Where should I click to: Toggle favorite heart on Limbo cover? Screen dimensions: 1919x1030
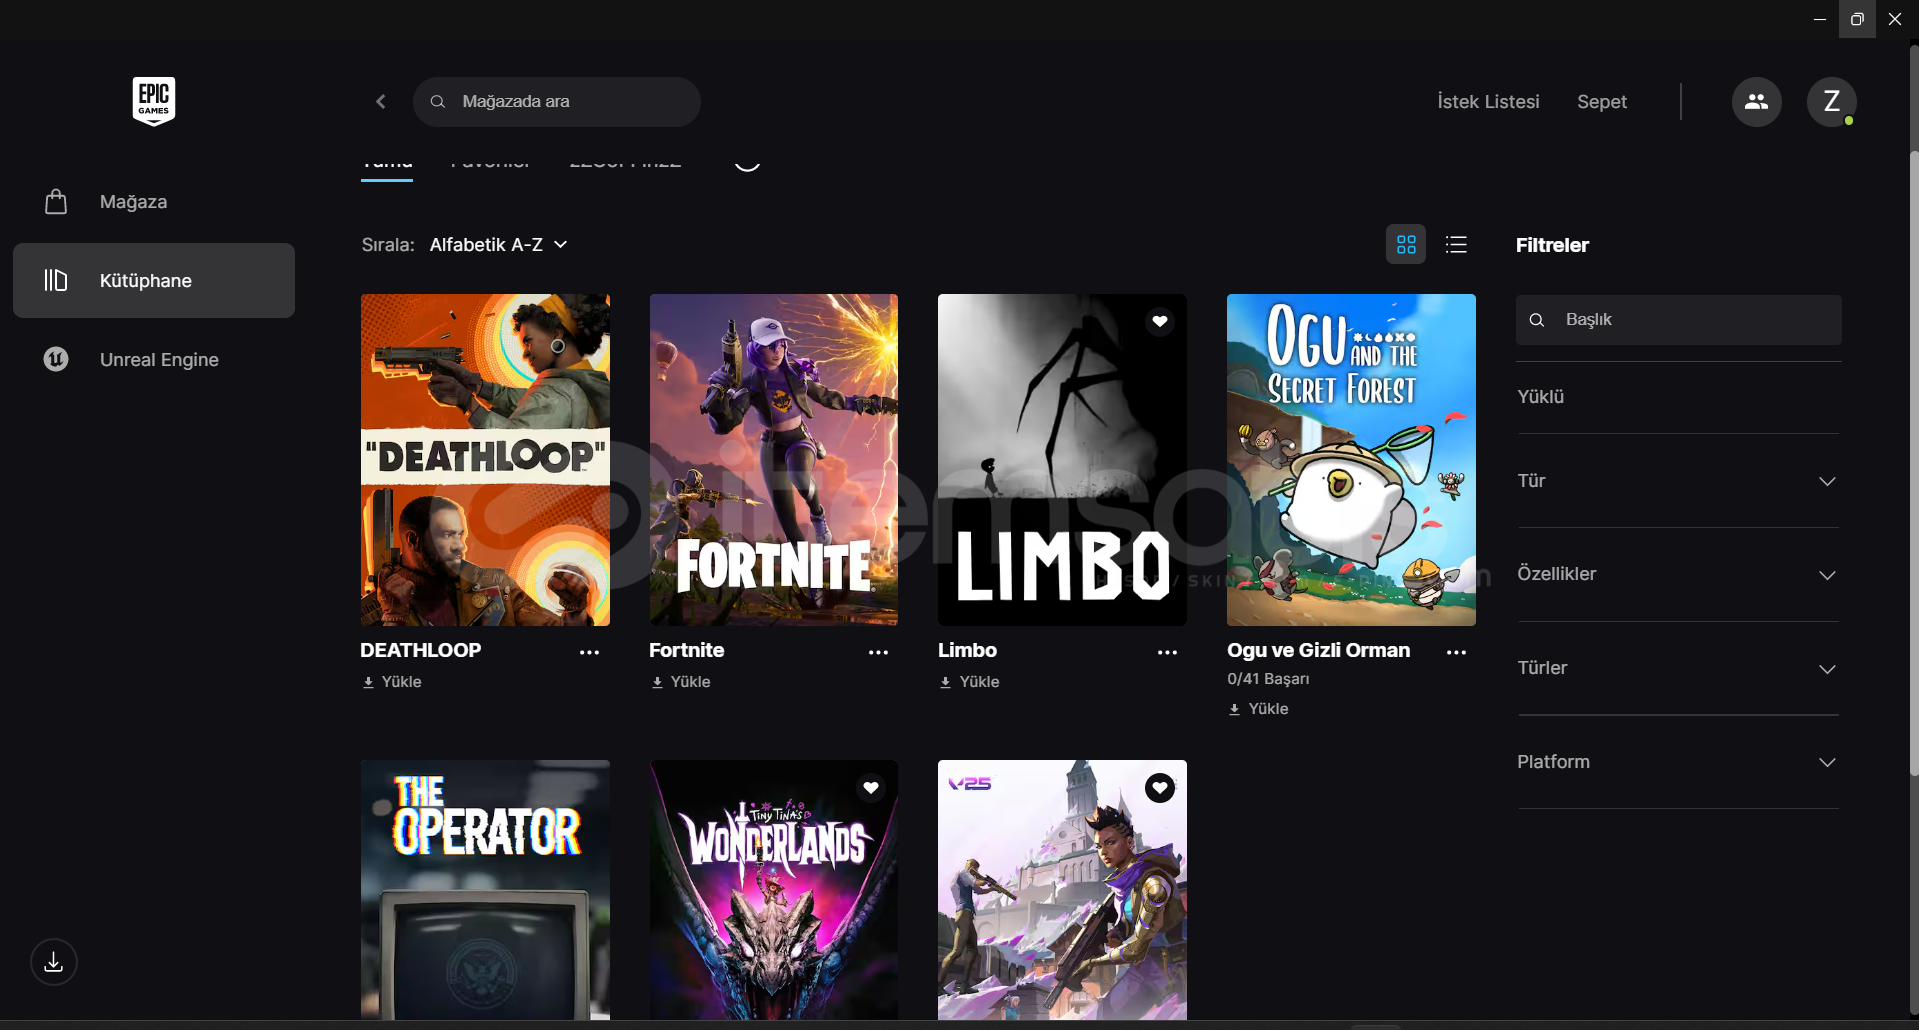[1160, 321]
